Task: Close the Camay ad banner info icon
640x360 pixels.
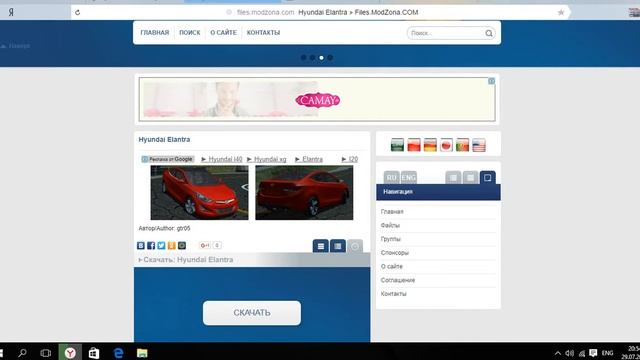Action: [491, 81]
